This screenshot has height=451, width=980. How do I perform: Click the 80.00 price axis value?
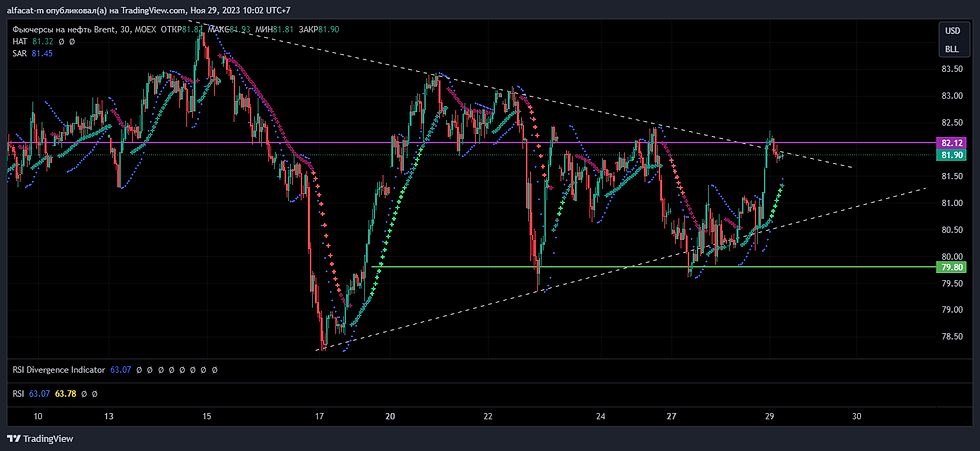951,257
